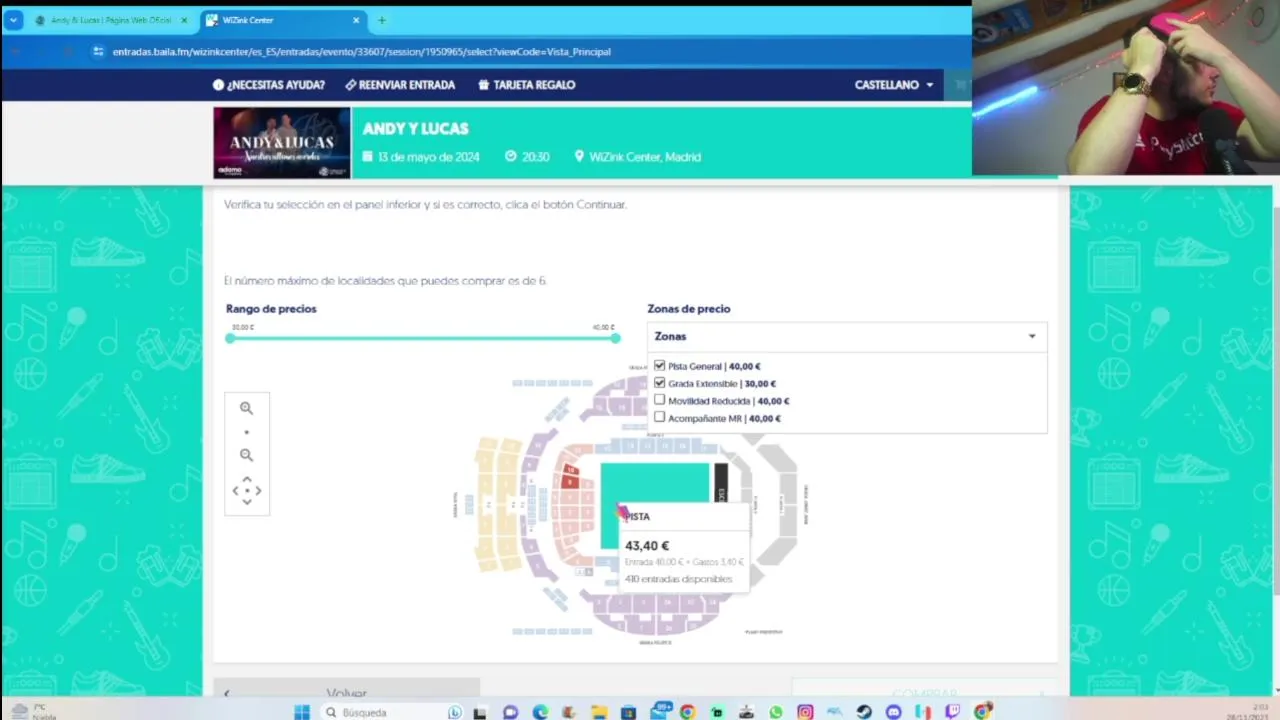The width and height of the screenshot is (1280, 720).
Task: Uncheck Grada Extensible 30,00 € zone
Action: coord(659,383)
